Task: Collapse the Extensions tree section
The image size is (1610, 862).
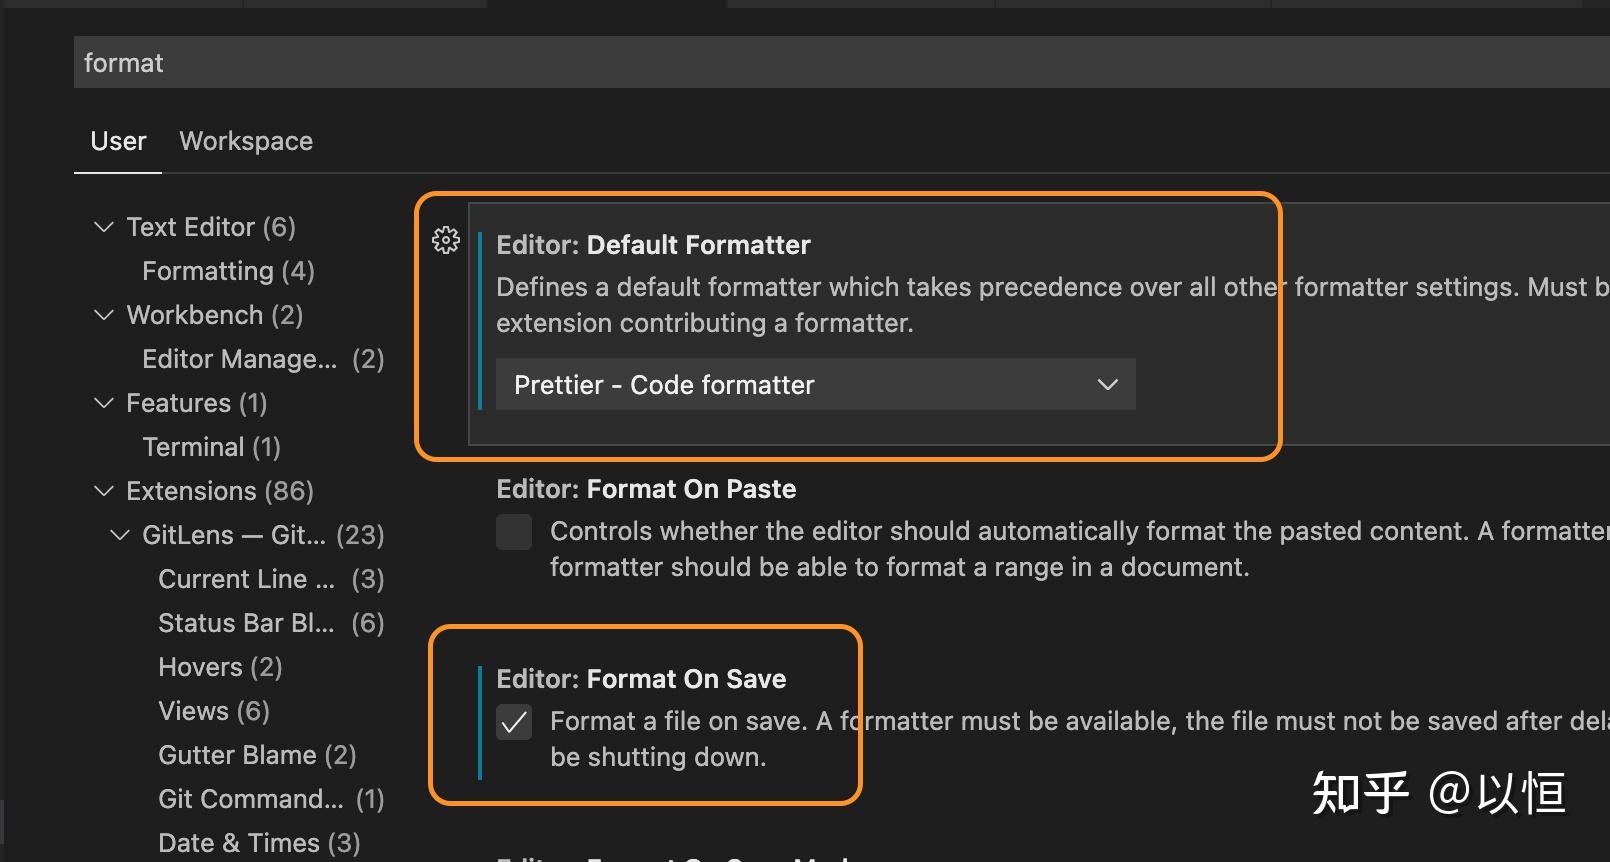Action: coord(104,490)
